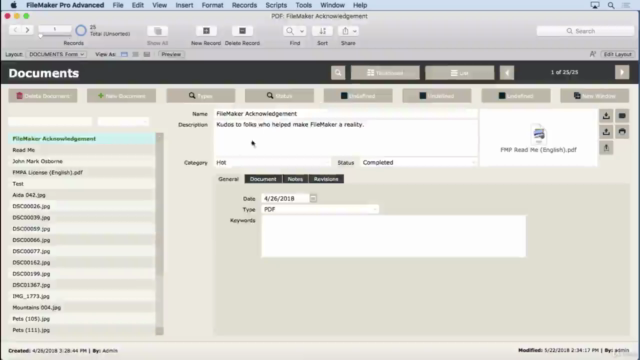Click the FMP Read Me PDF file icon
This screenshot has height=360, width=640.
(539, 134)
